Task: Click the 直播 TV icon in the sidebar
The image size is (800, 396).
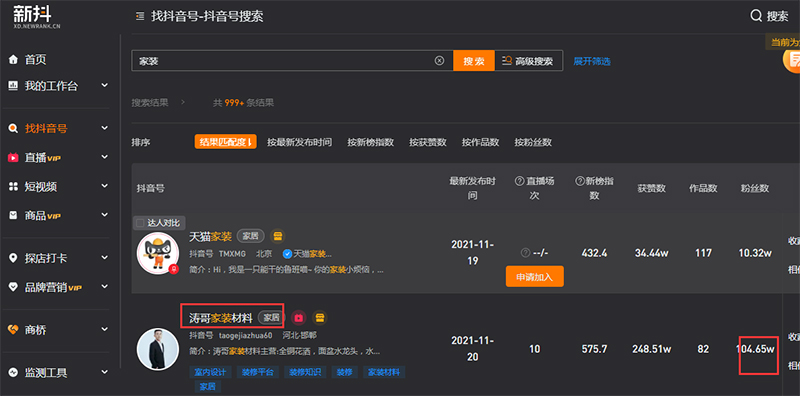Action: pyautogui.click(x=13, y=158)
